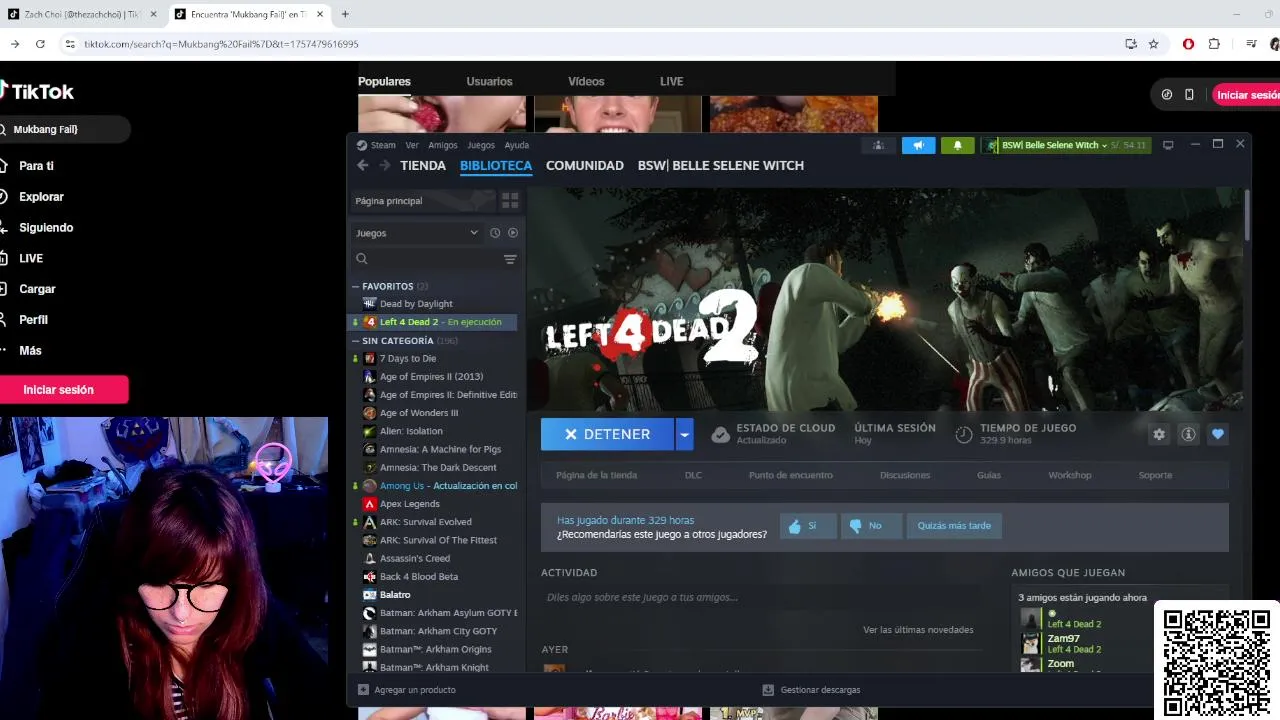
Task: Reload the TikTok browser page
Action: [x=40, y=44]
